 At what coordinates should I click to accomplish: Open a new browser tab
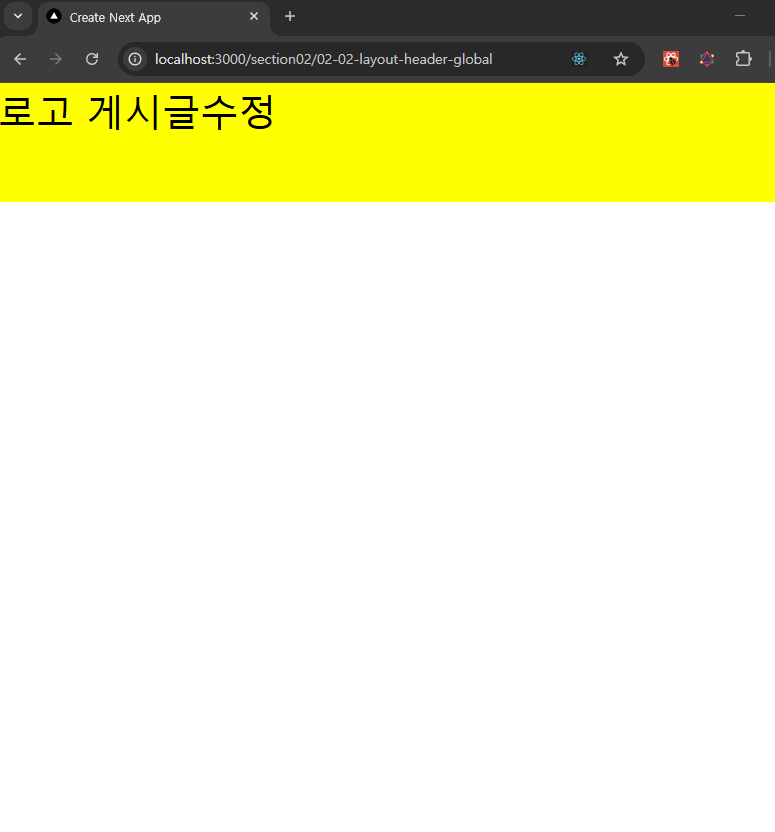click(x=290, y=16)
